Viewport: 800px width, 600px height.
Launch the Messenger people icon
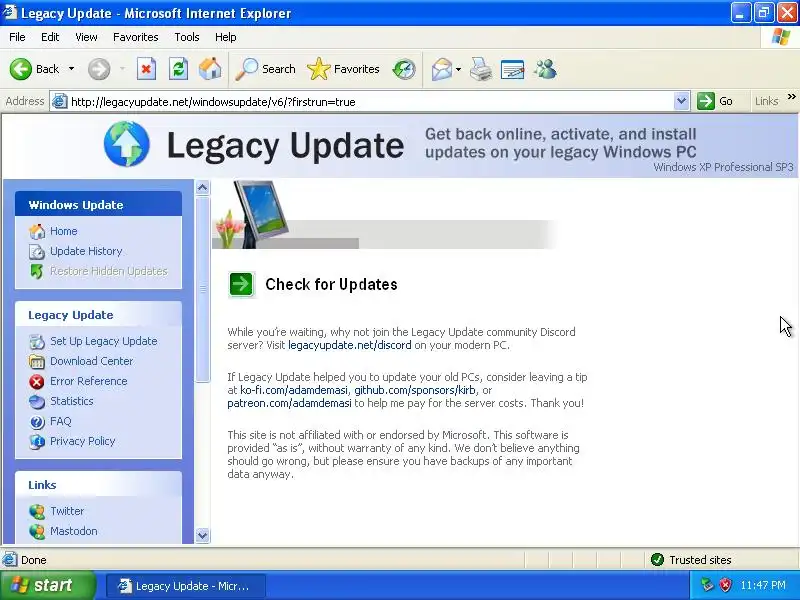[x=545, y=69]
